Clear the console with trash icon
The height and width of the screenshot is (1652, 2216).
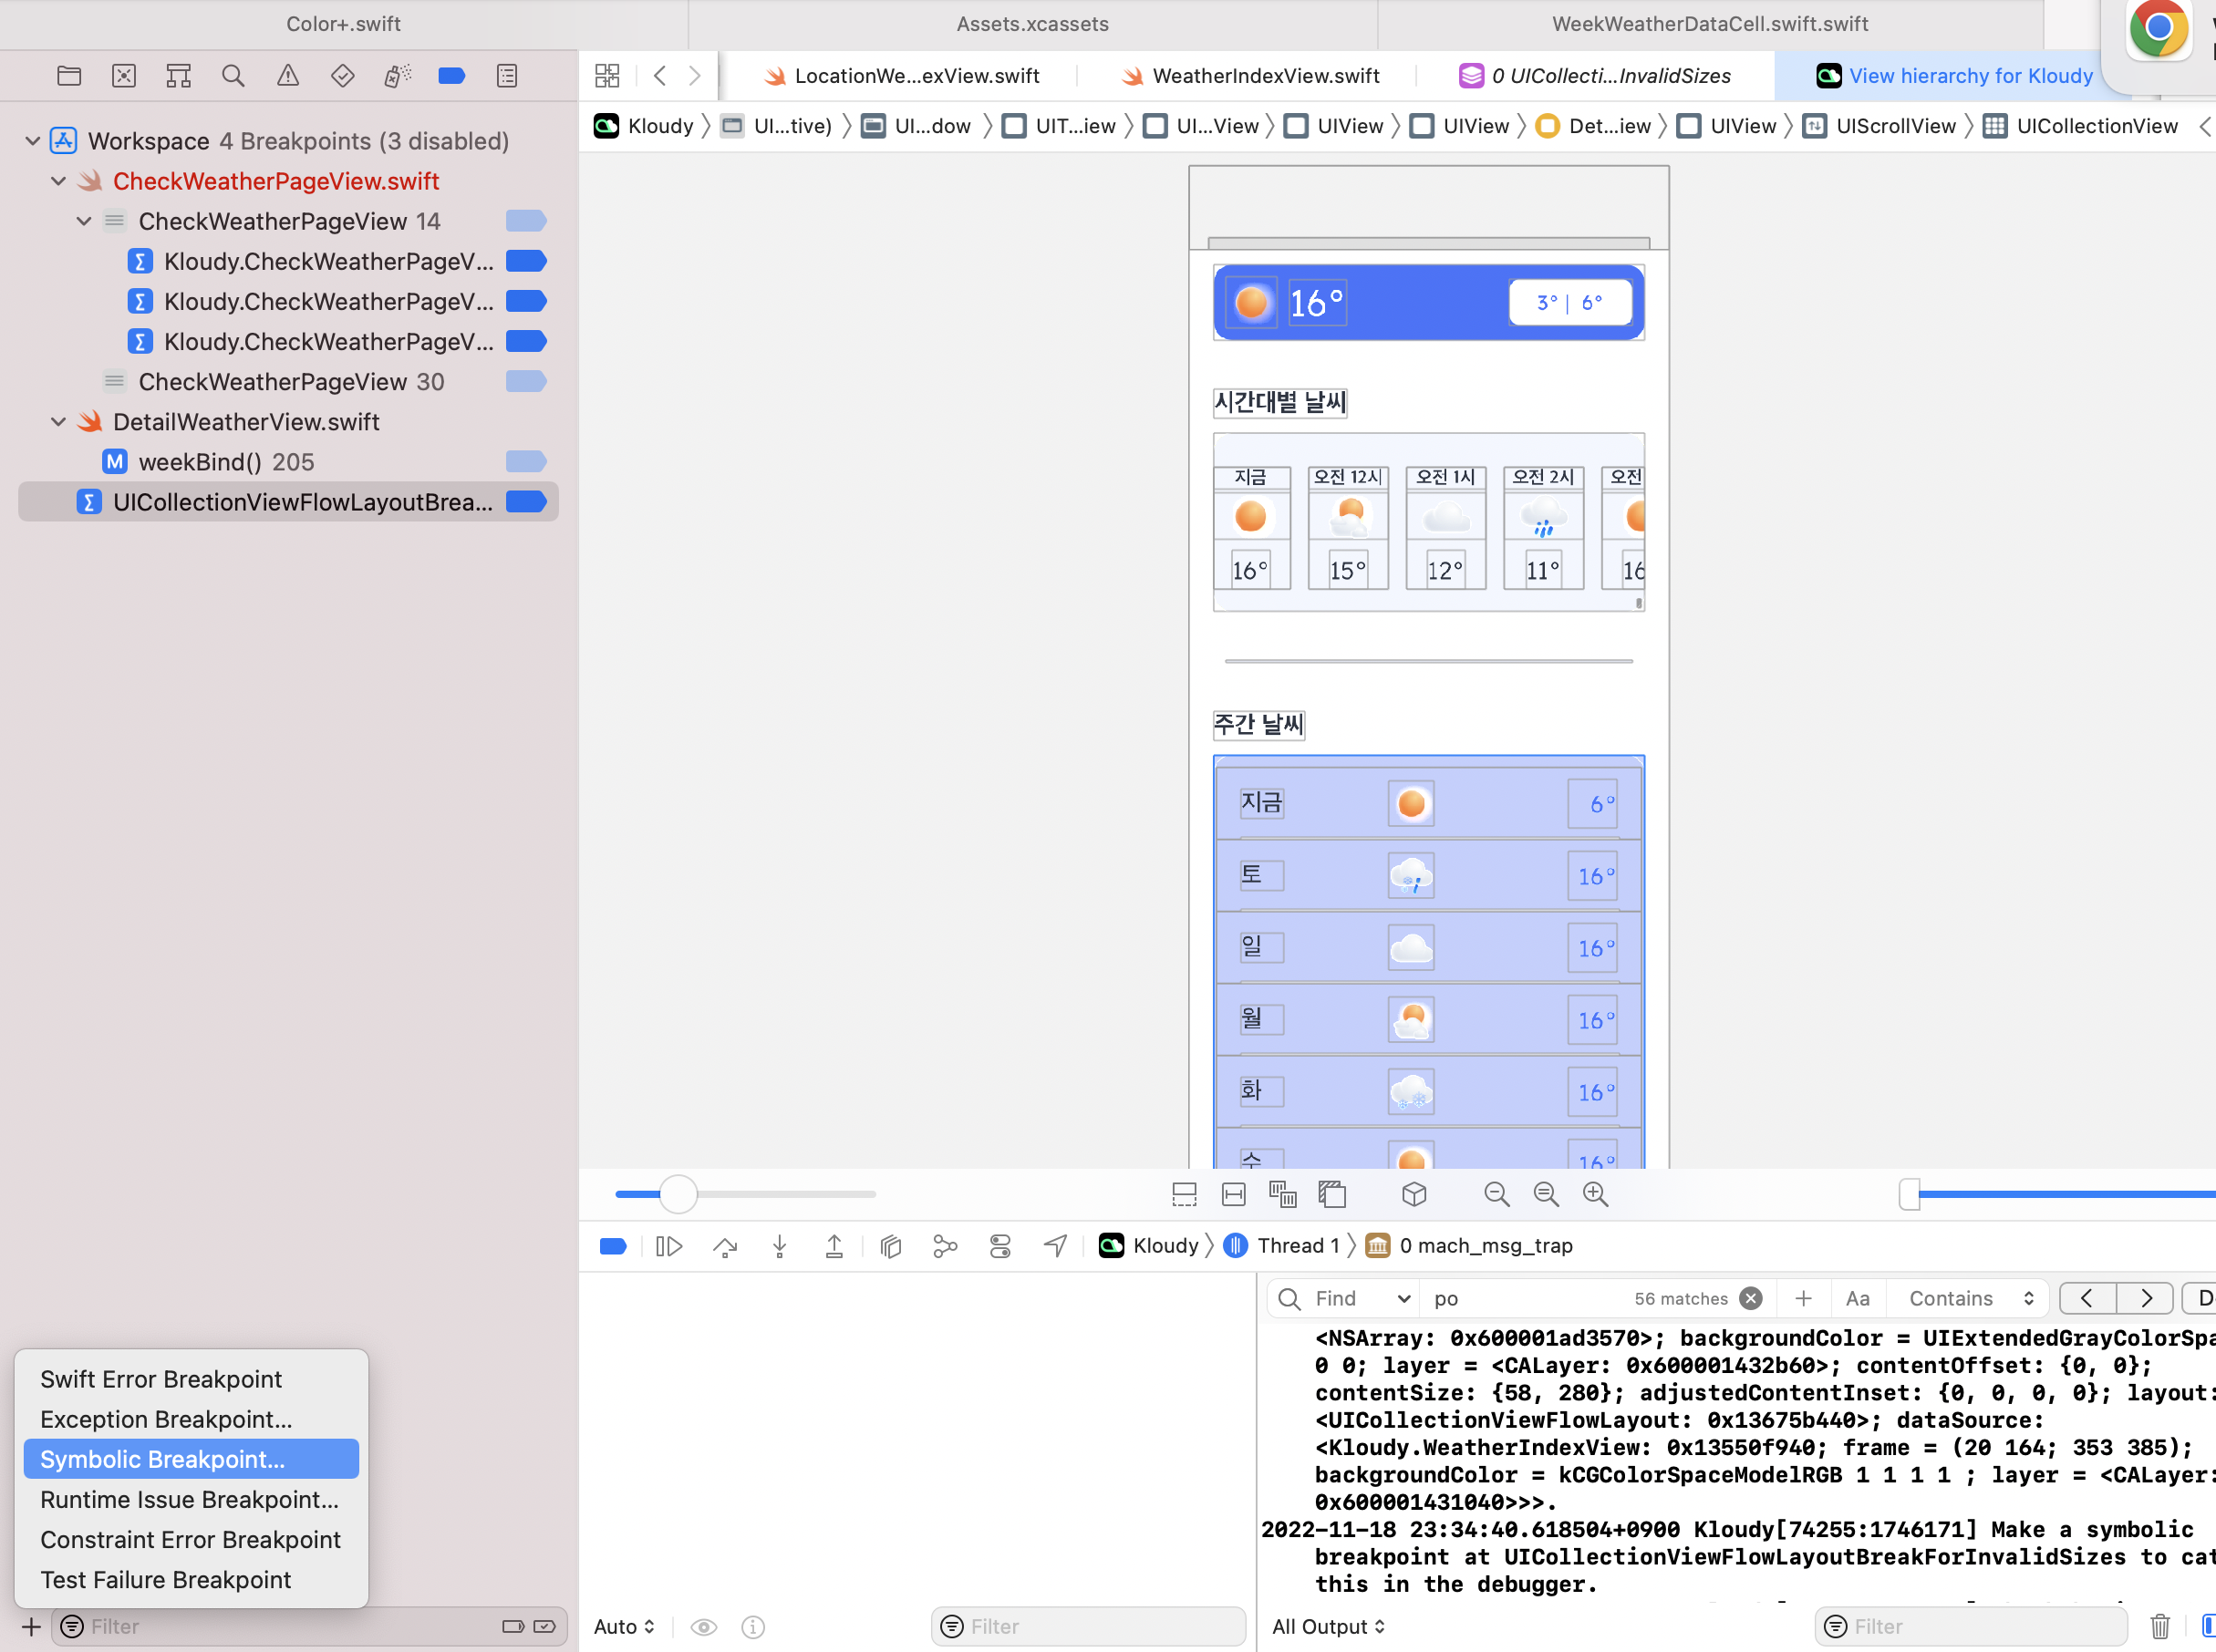click(2160, 1626)
